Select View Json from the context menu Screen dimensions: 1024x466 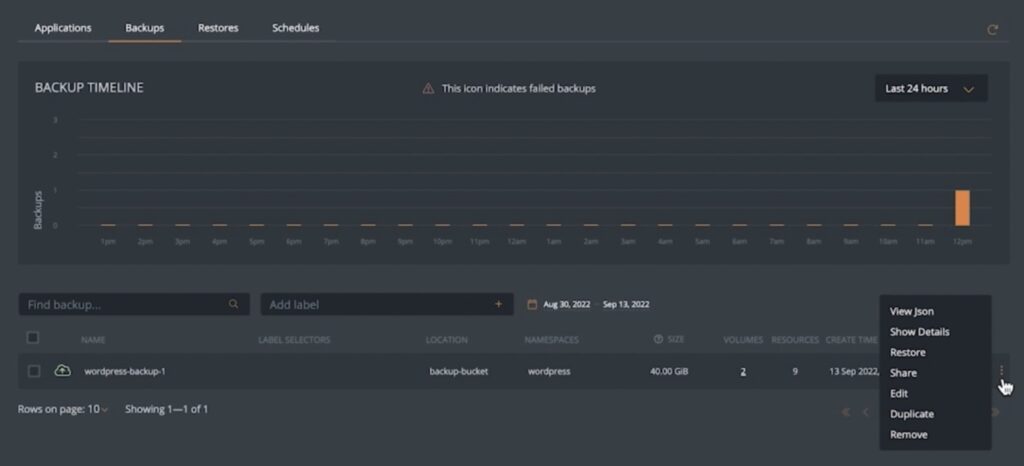[x=911, y=311]
